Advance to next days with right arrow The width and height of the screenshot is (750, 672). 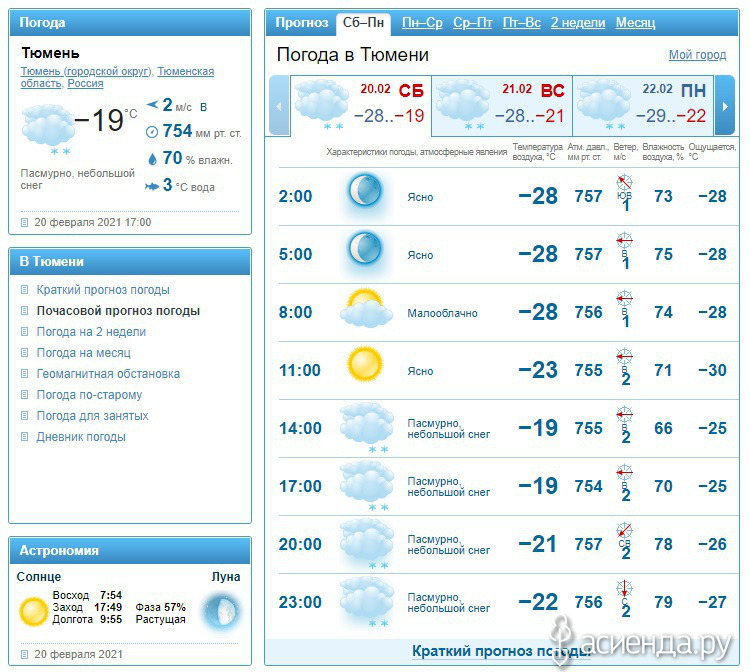click(x=725, y=106)
